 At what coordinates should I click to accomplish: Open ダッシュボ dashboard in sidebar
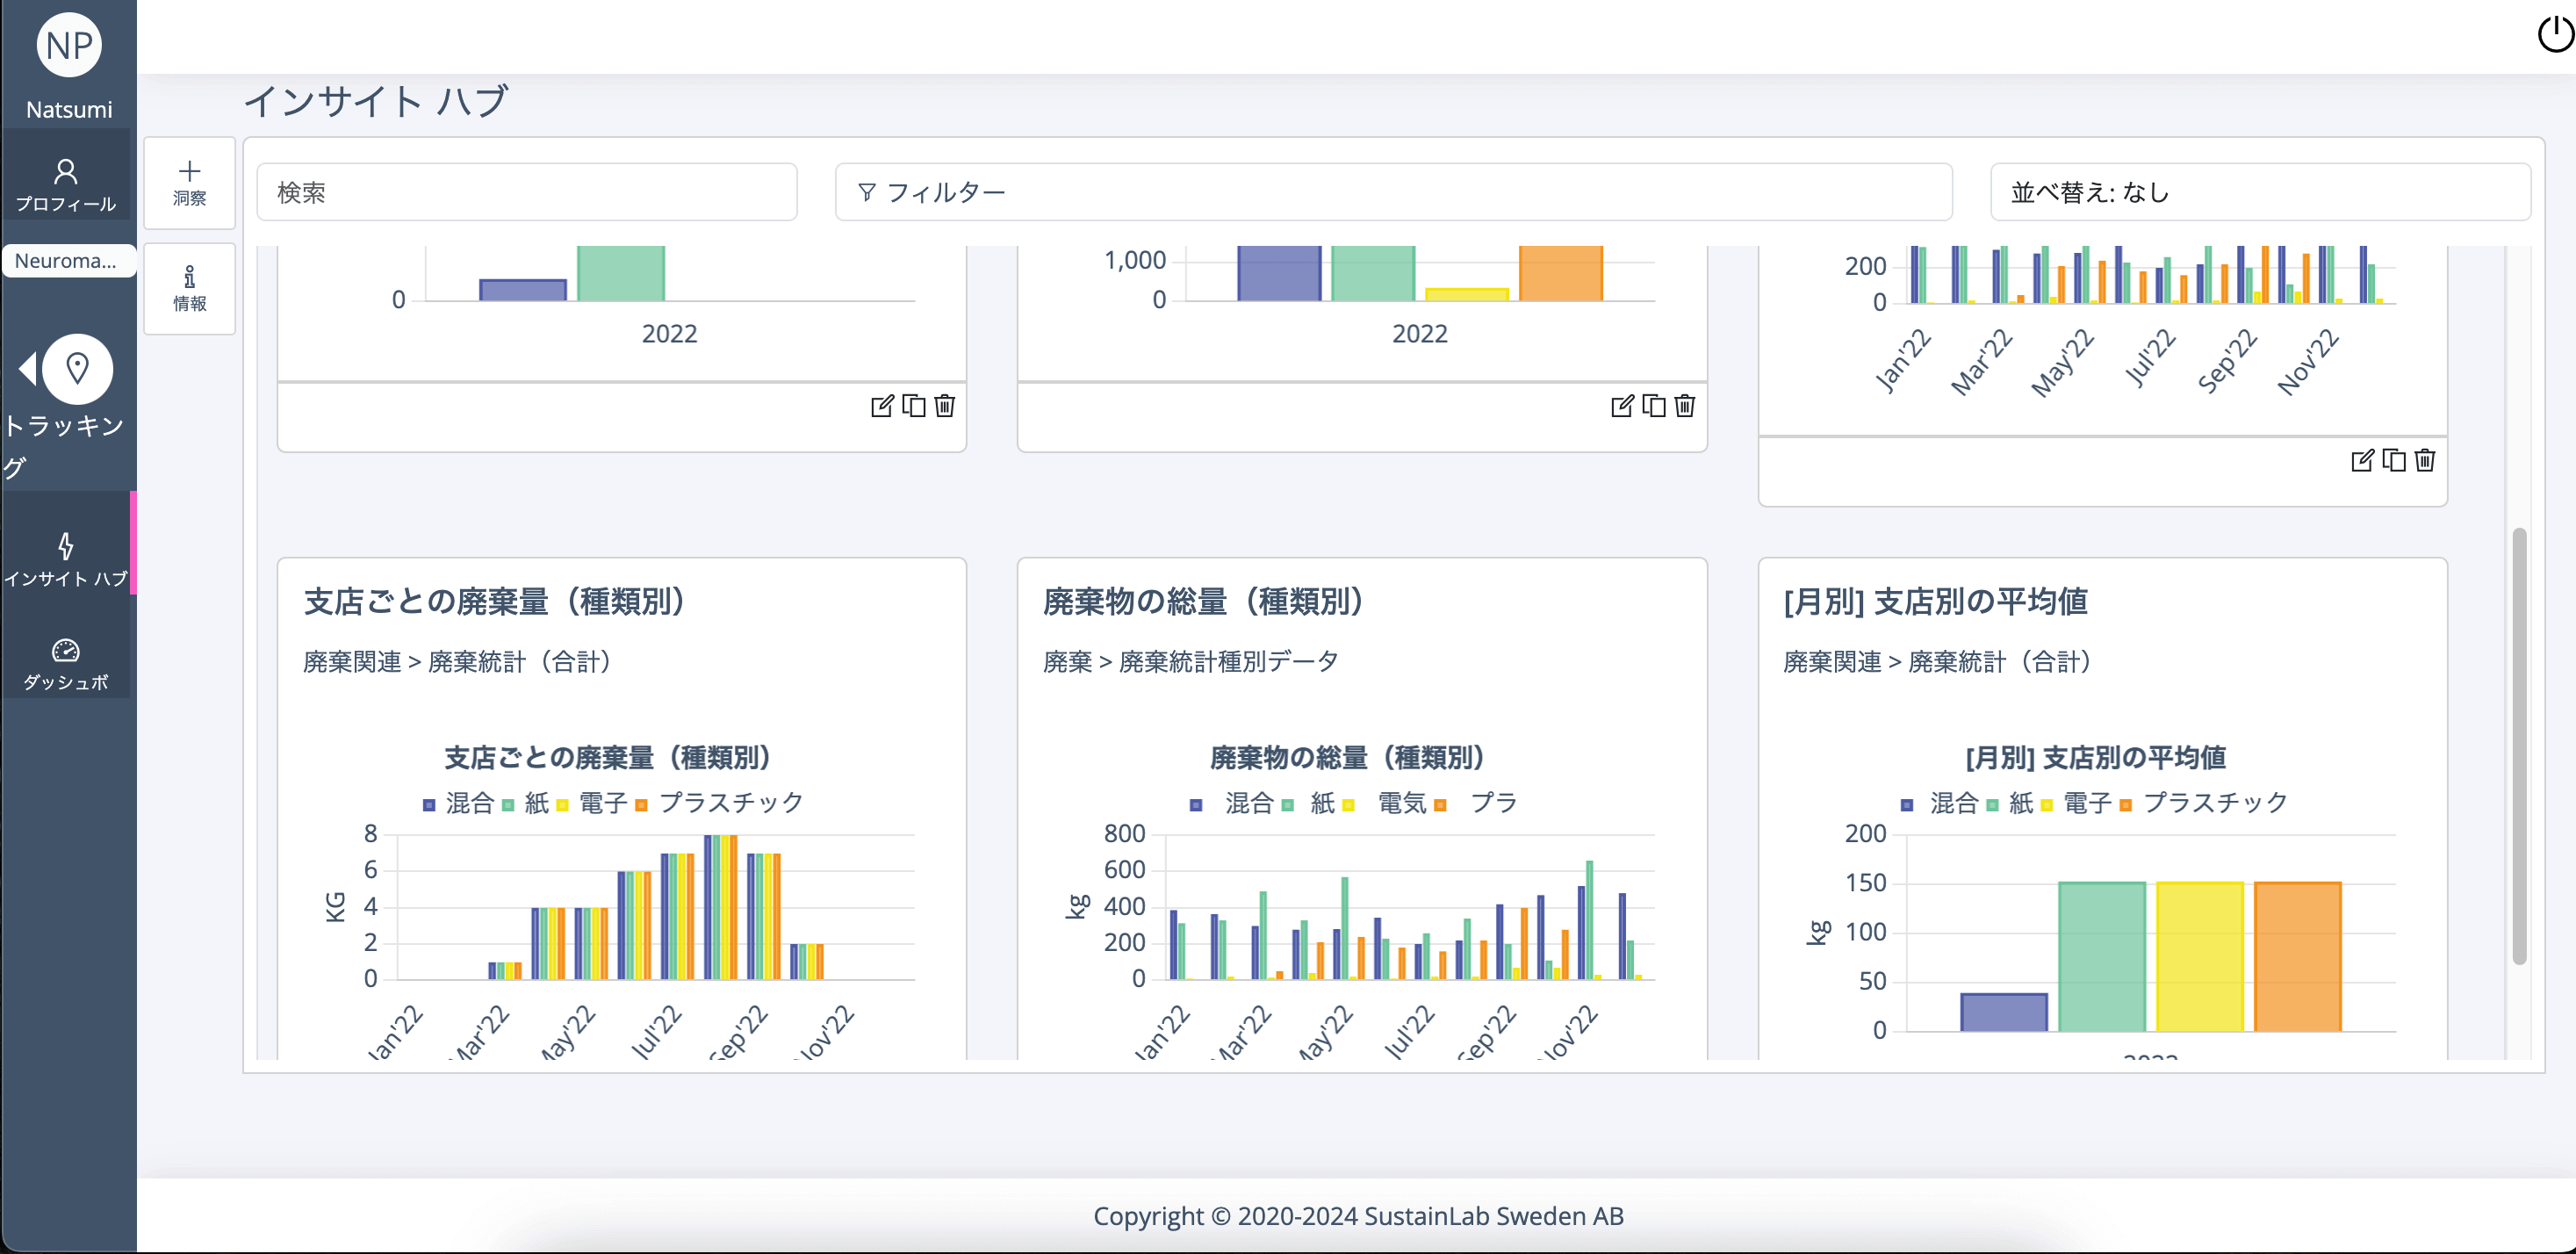66,663
